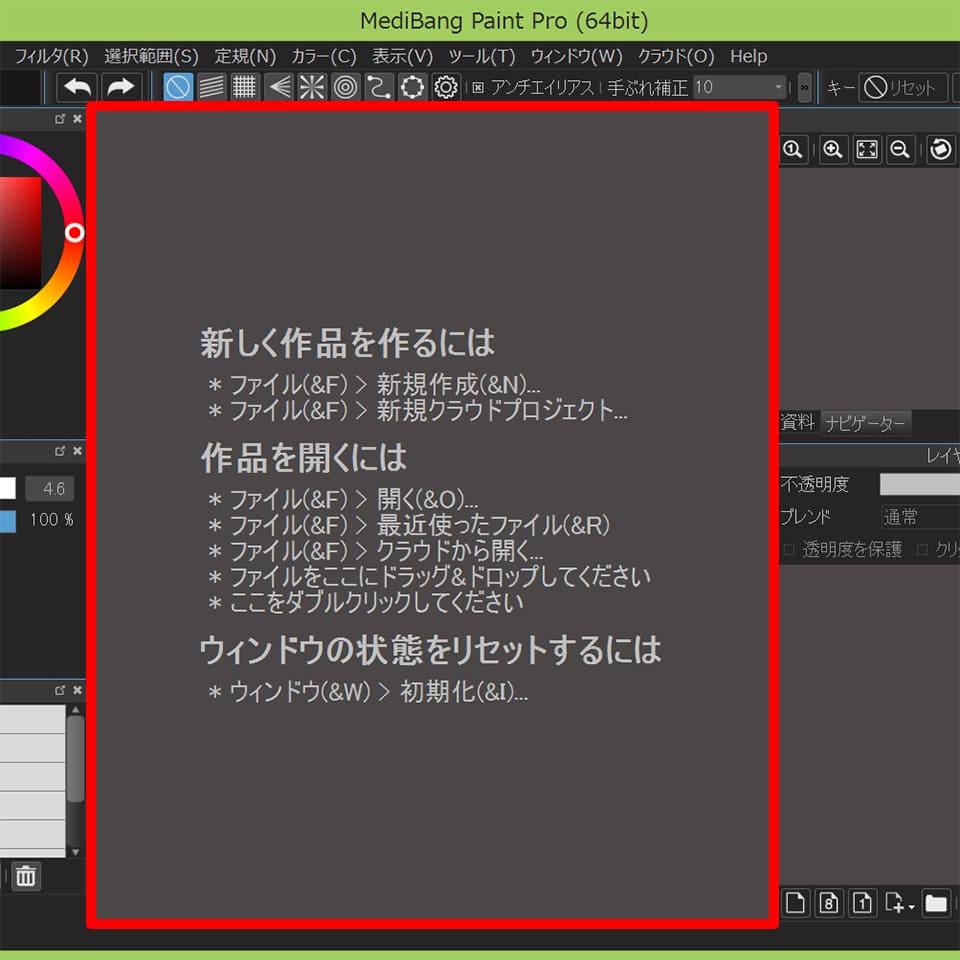Image resolution: width=960 pixels, height=960 pixels.
Task: Click the 新規作成(&N)... hint line
Action: point(374,384)
